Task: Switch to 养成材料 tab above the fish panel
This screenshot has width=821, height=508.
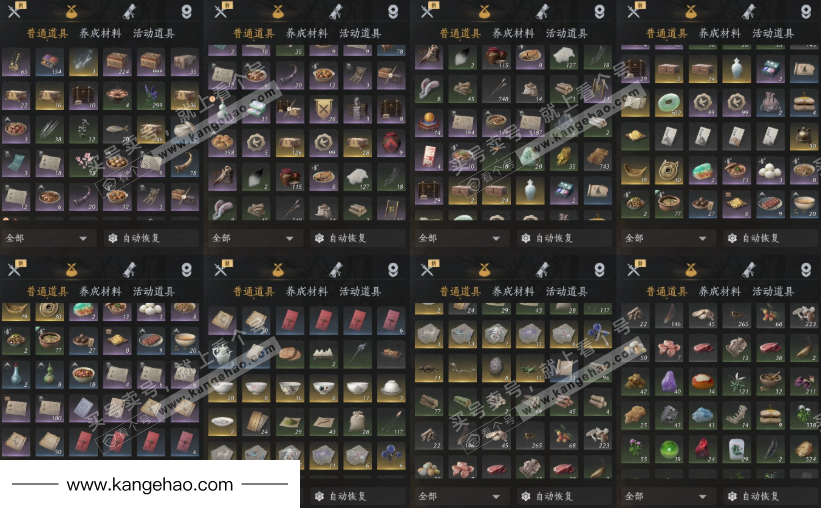Action: [x=100, y=33]
